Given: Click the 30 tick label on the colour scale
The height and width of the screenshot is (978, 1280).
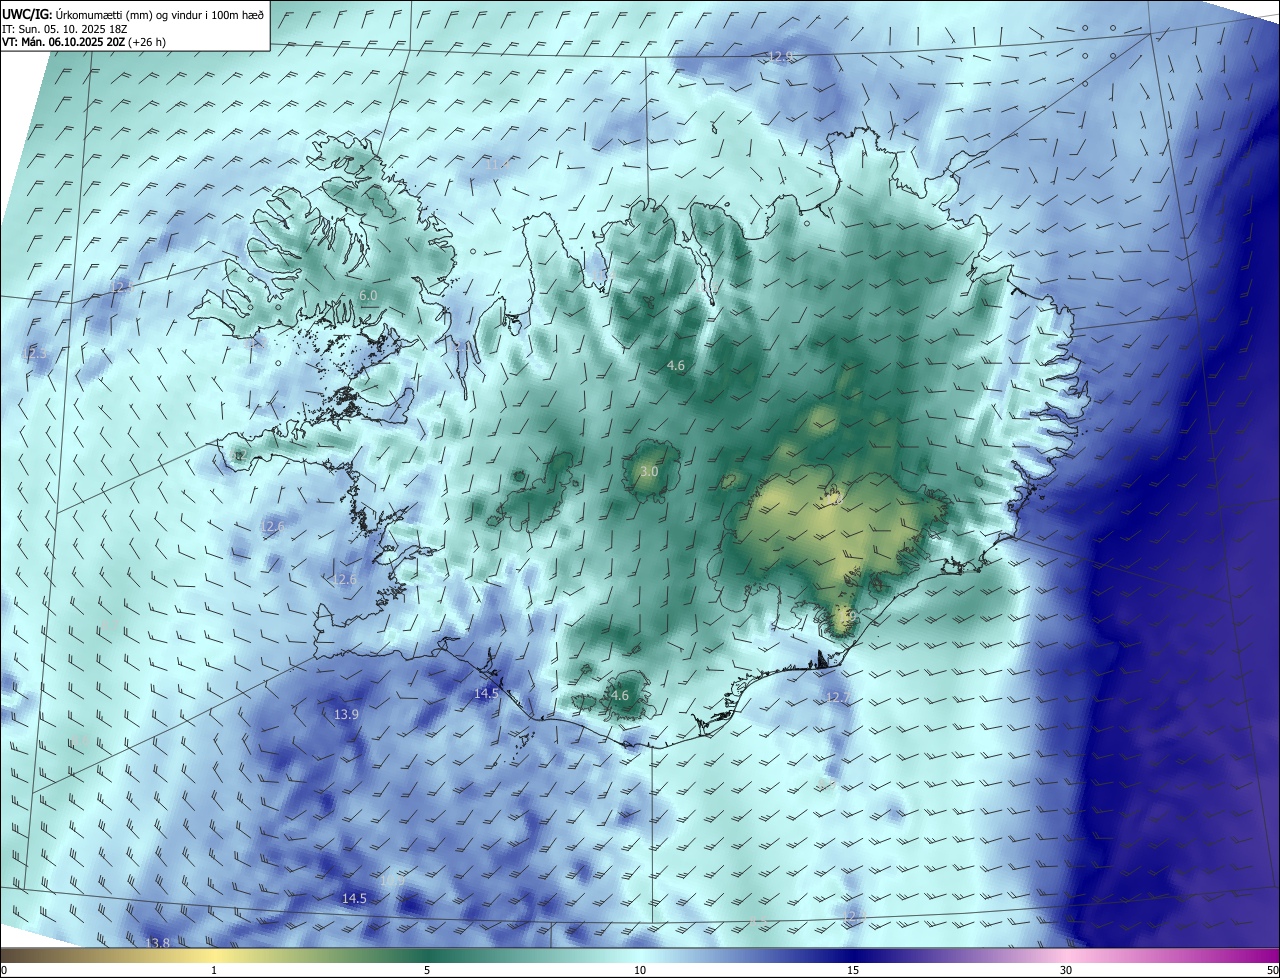Looking at the screenshot, I should (1066, 970).
